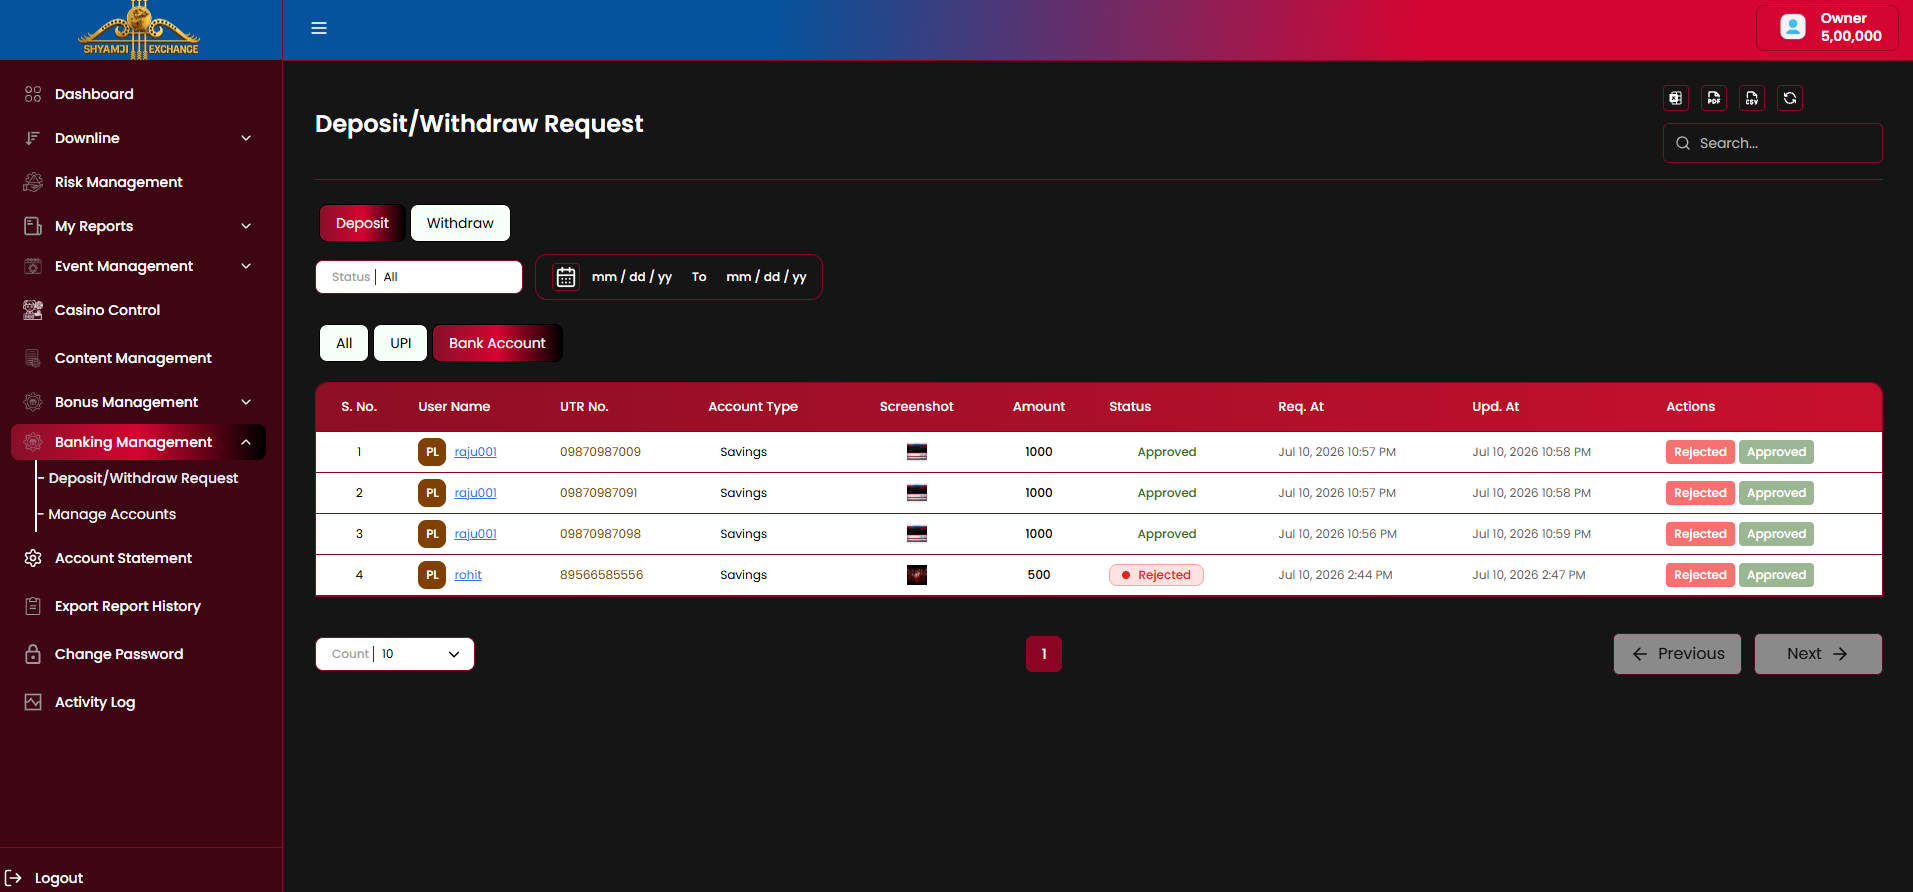
Task: Click the Next page button
Action: (x=1818, y=654)
